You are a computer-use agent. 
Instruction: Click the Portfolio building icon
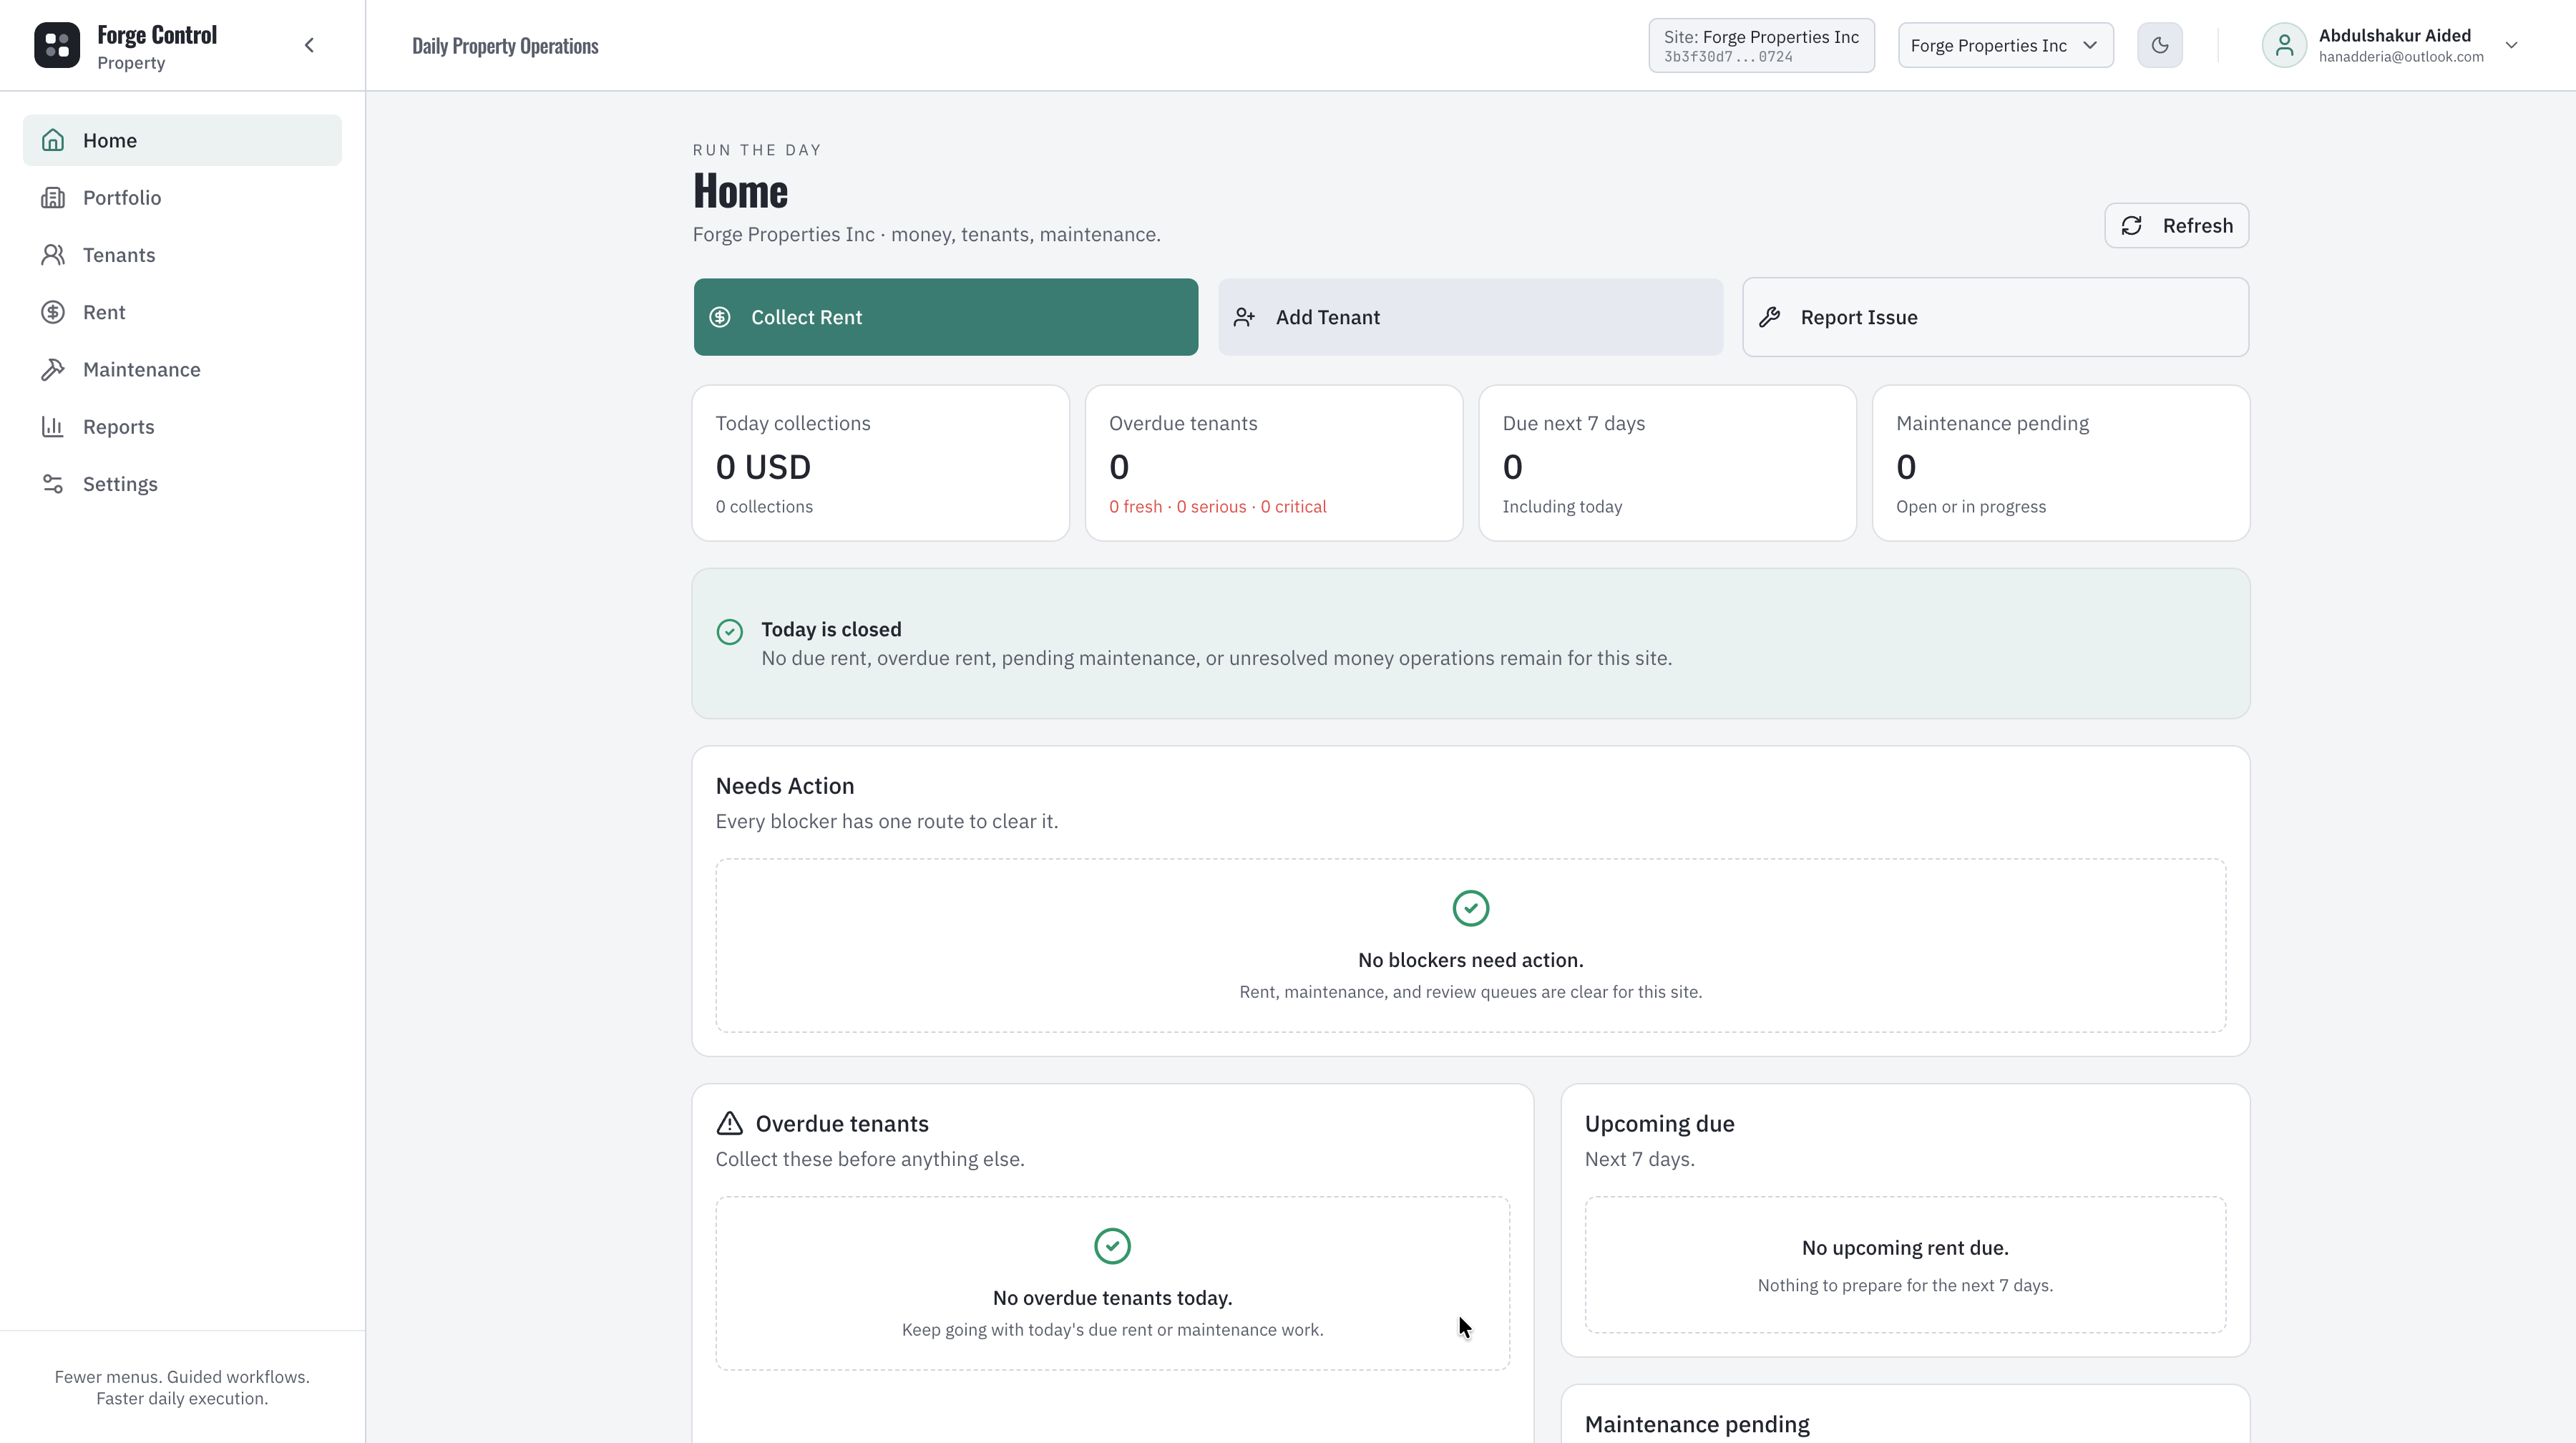(x=53, y=197)
